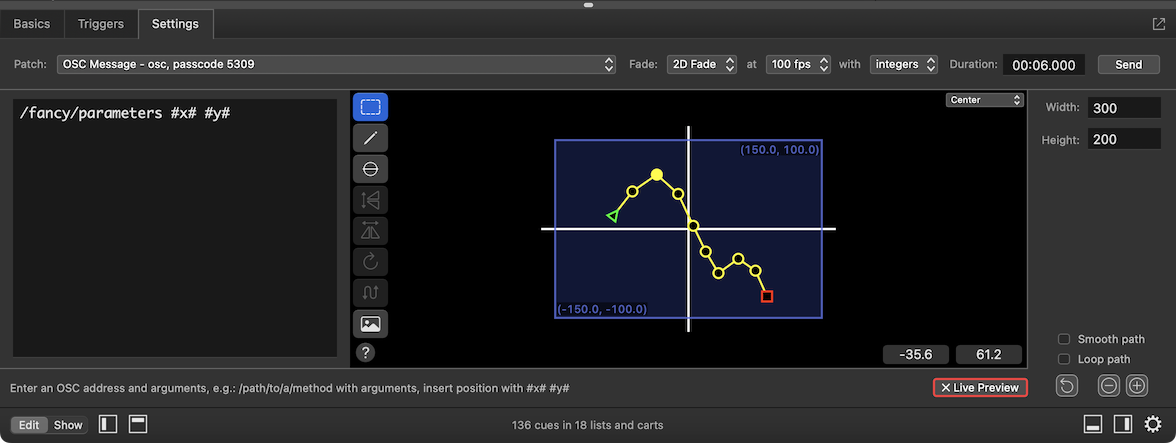Select the filled yellow path point

click(656, 175)
